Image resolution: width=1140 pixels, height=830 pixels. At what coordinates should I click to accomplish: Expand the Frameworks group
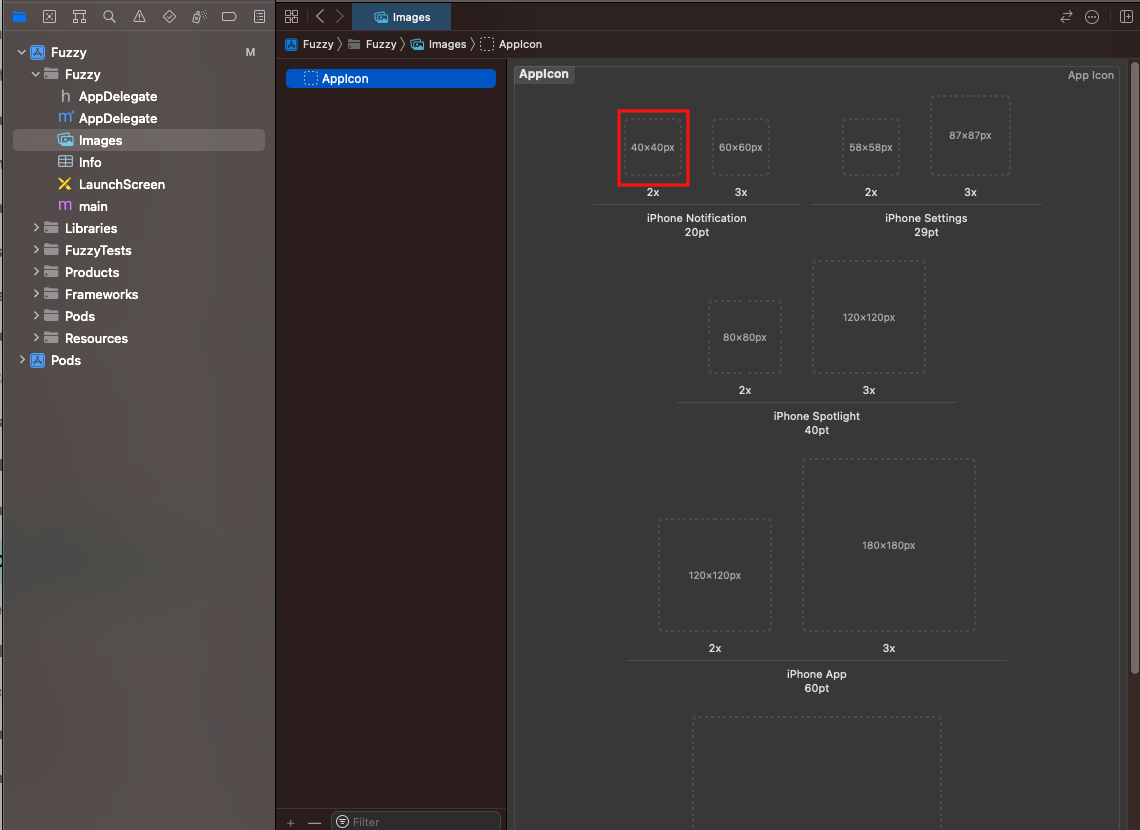[37, 294]
